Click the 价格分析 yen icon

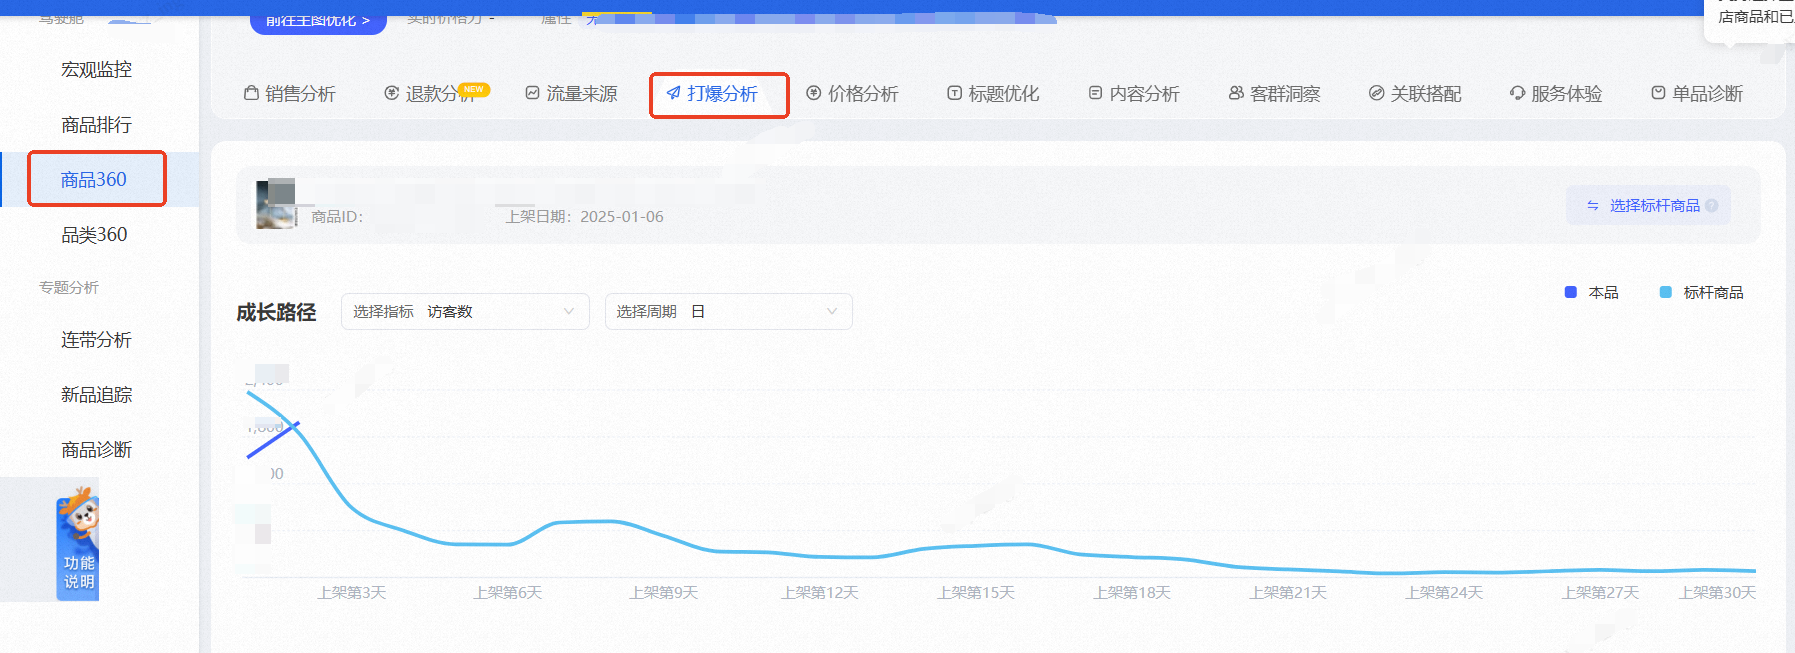pyautogui.click(x=814, y=93)
